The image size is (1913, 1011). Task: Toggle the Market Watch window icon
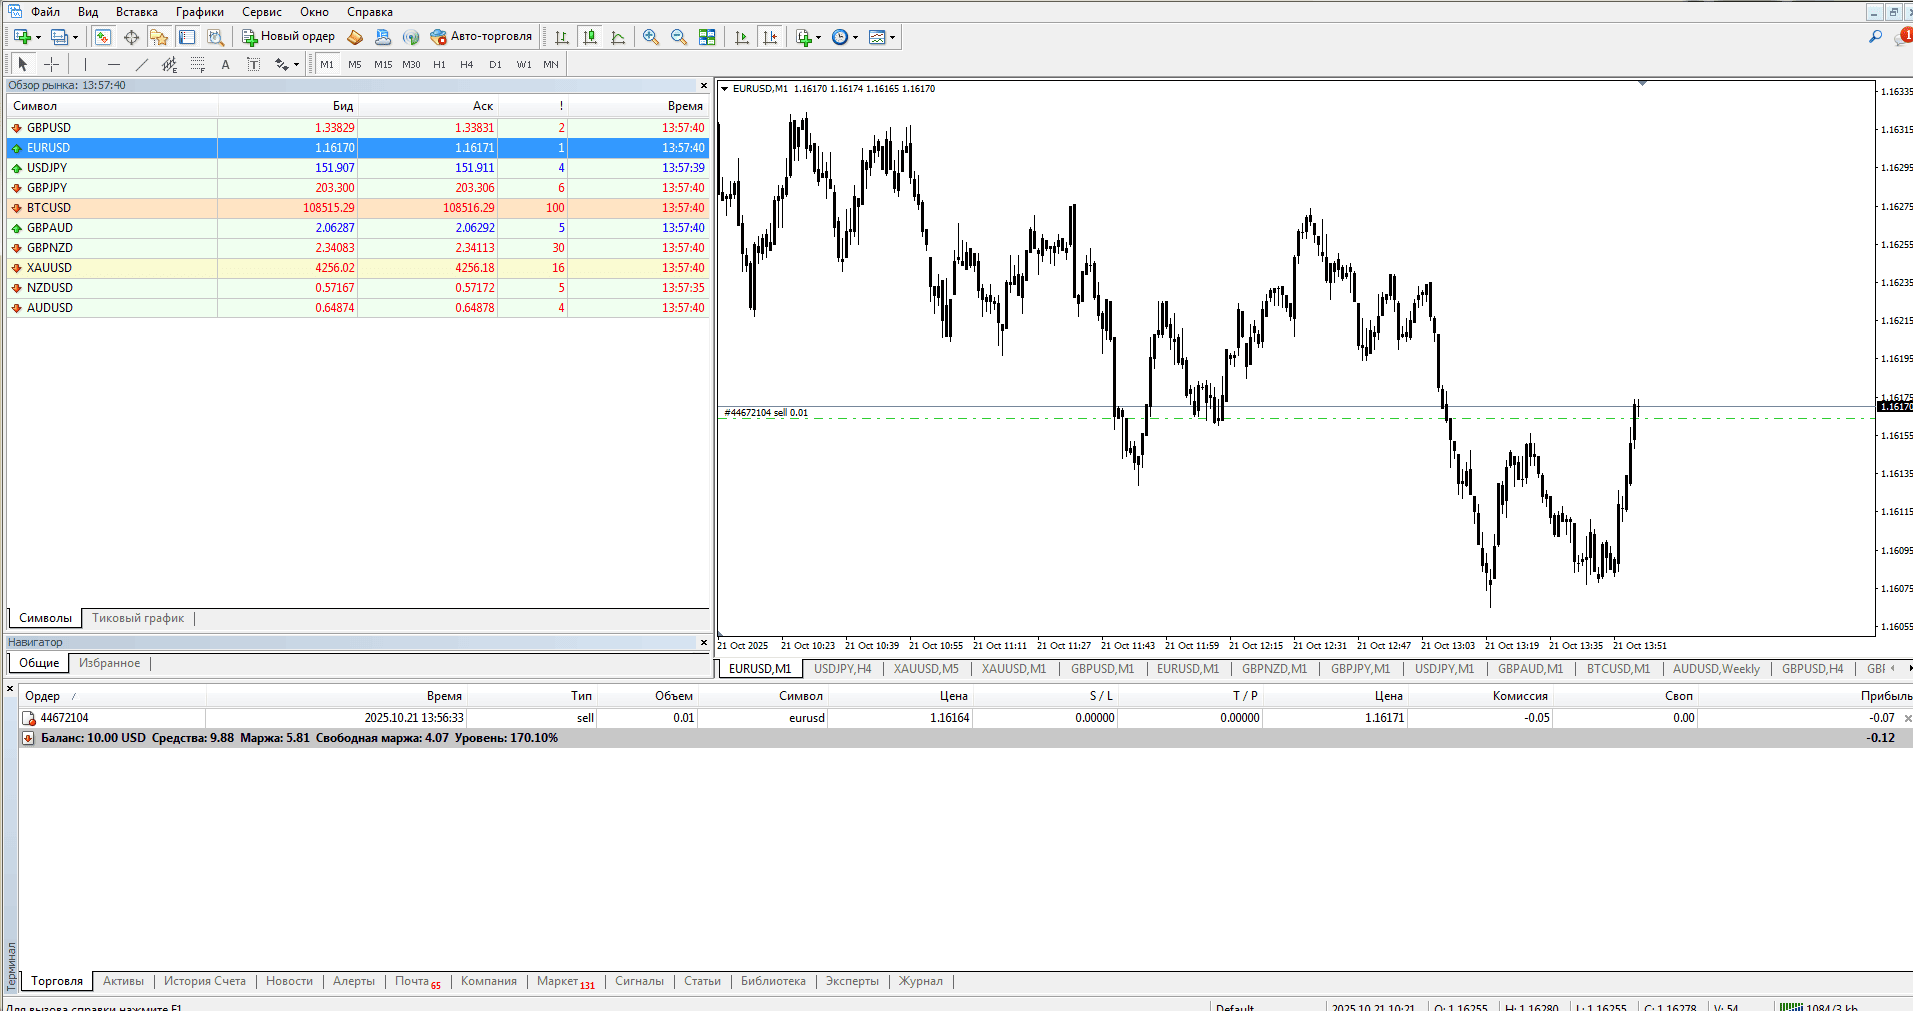point(102,37)
